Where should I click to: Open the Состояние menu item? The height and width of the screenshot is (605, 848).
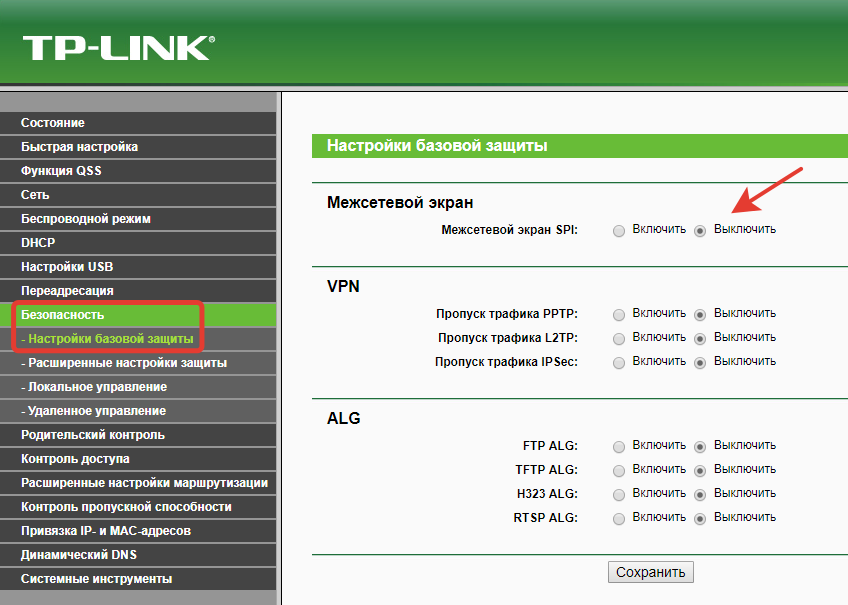53,123
